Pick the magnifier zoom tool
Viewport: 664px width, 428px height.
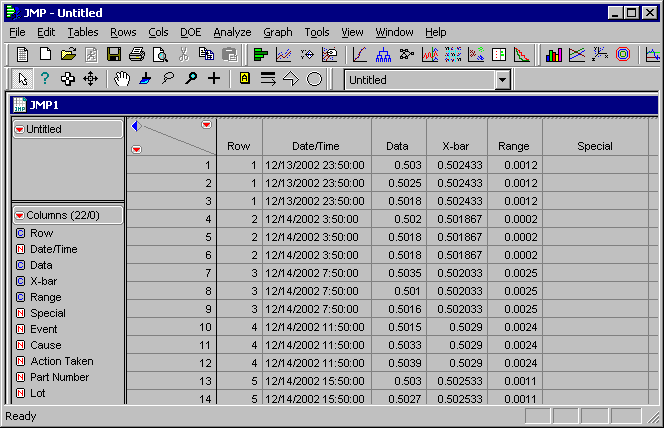point(190,79)
